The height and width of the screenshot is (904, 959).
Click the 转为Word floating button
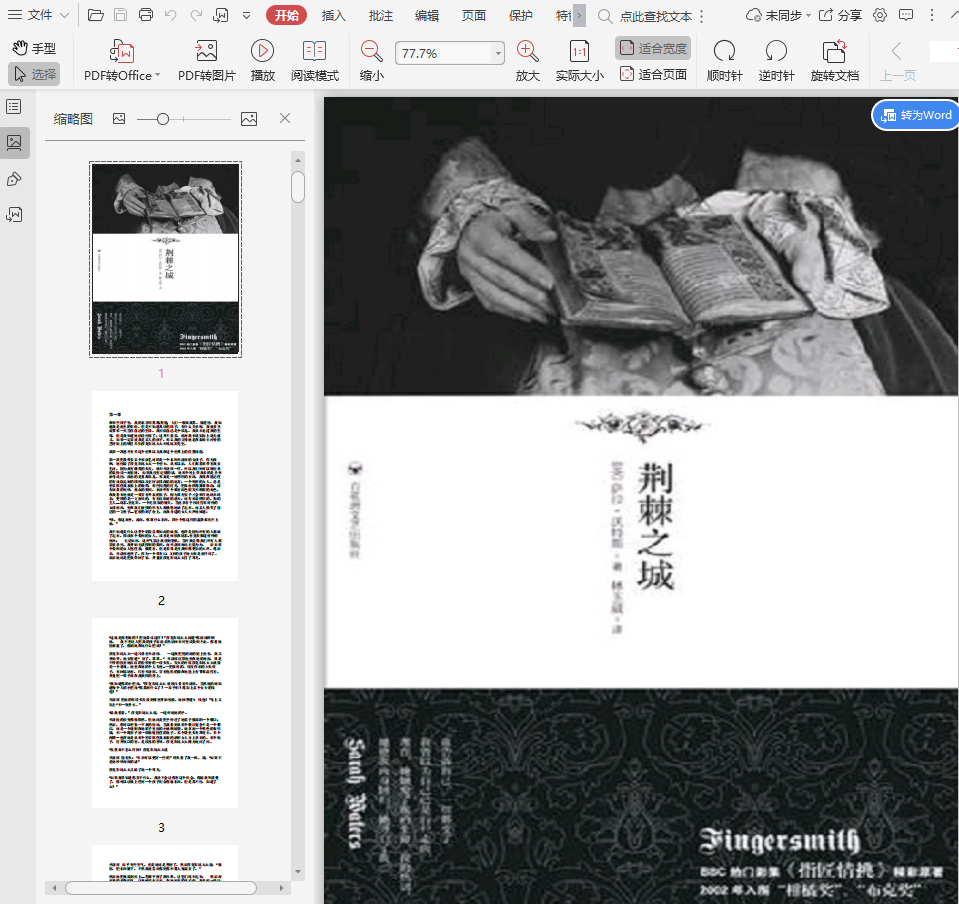[916, 115]
